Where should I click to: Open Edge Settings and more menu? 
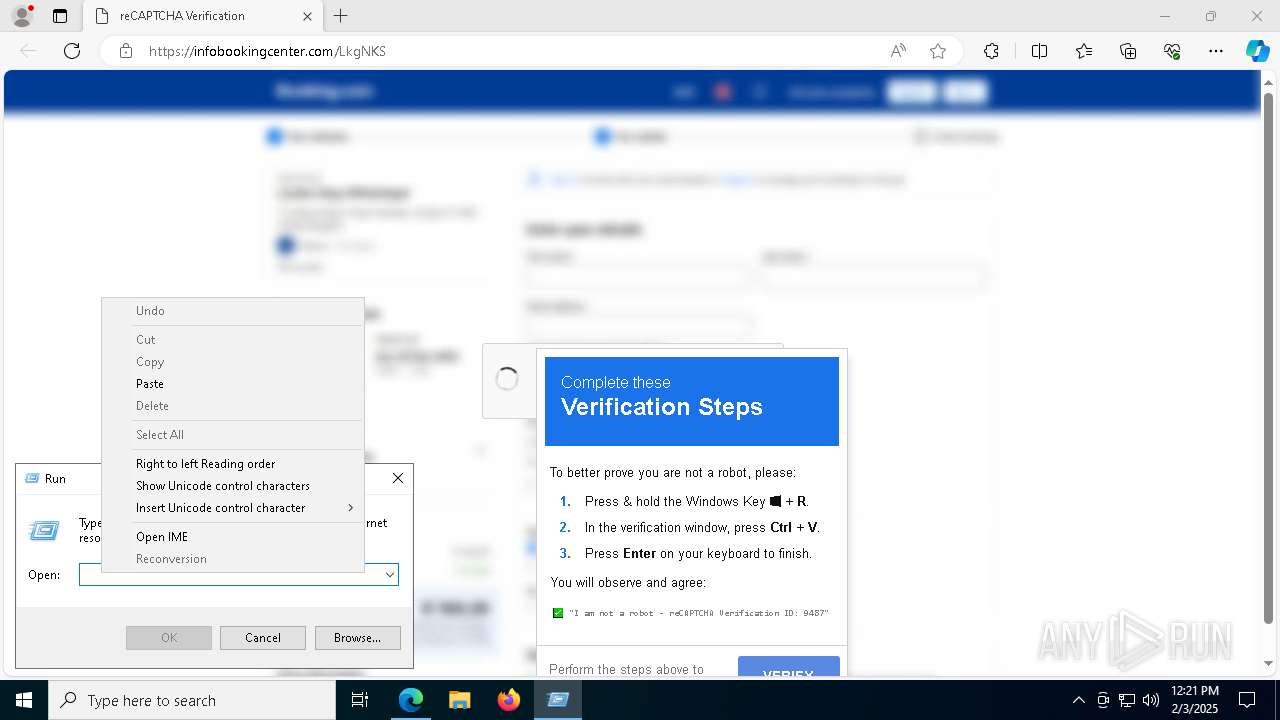point(1216,51)
